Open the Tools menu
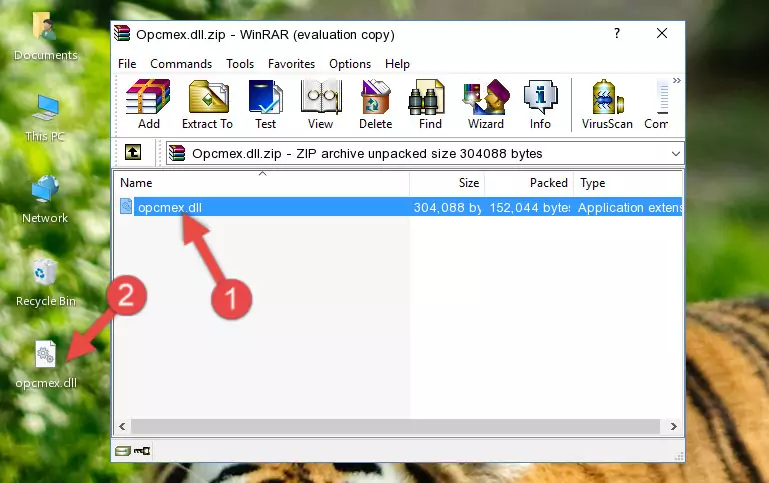Image resolution: width=769 pixels, height=483 pixels. [x=240, y=64]
